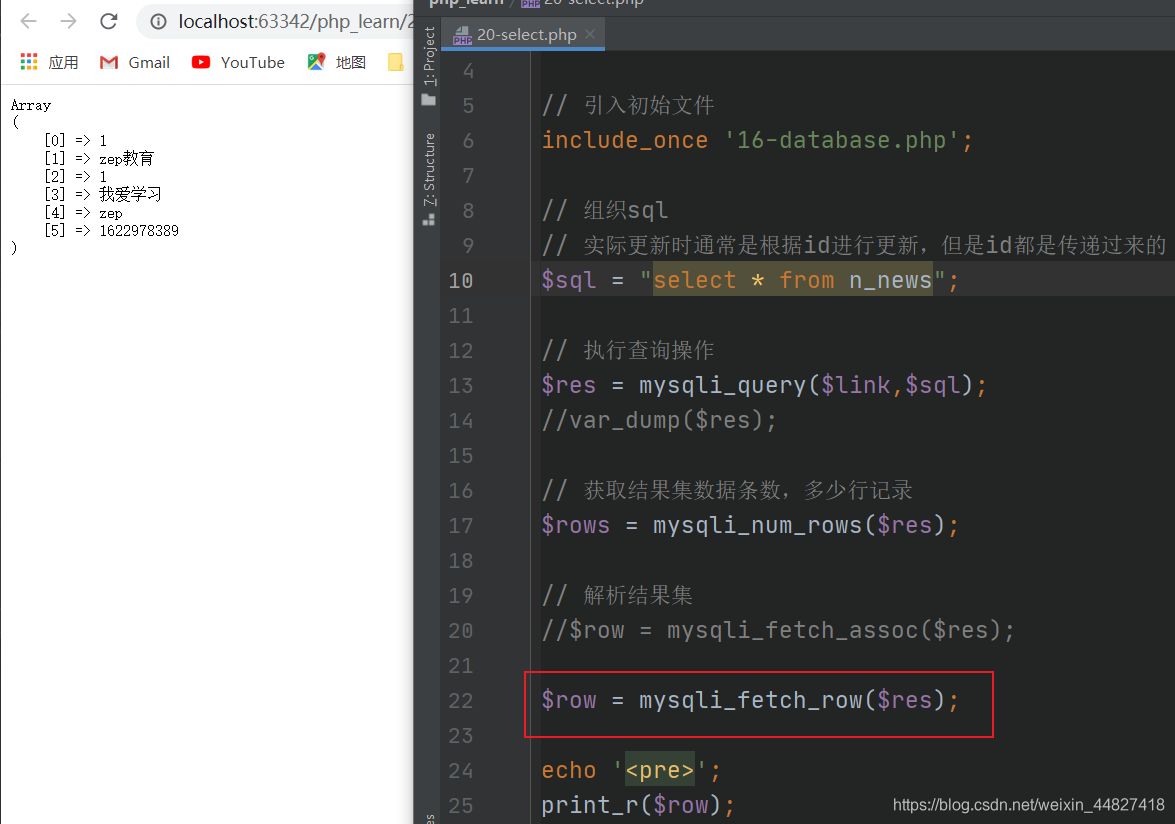
Task: Open the YouTube bookmark
Action: pyautogui.click(x=238, y=62)
